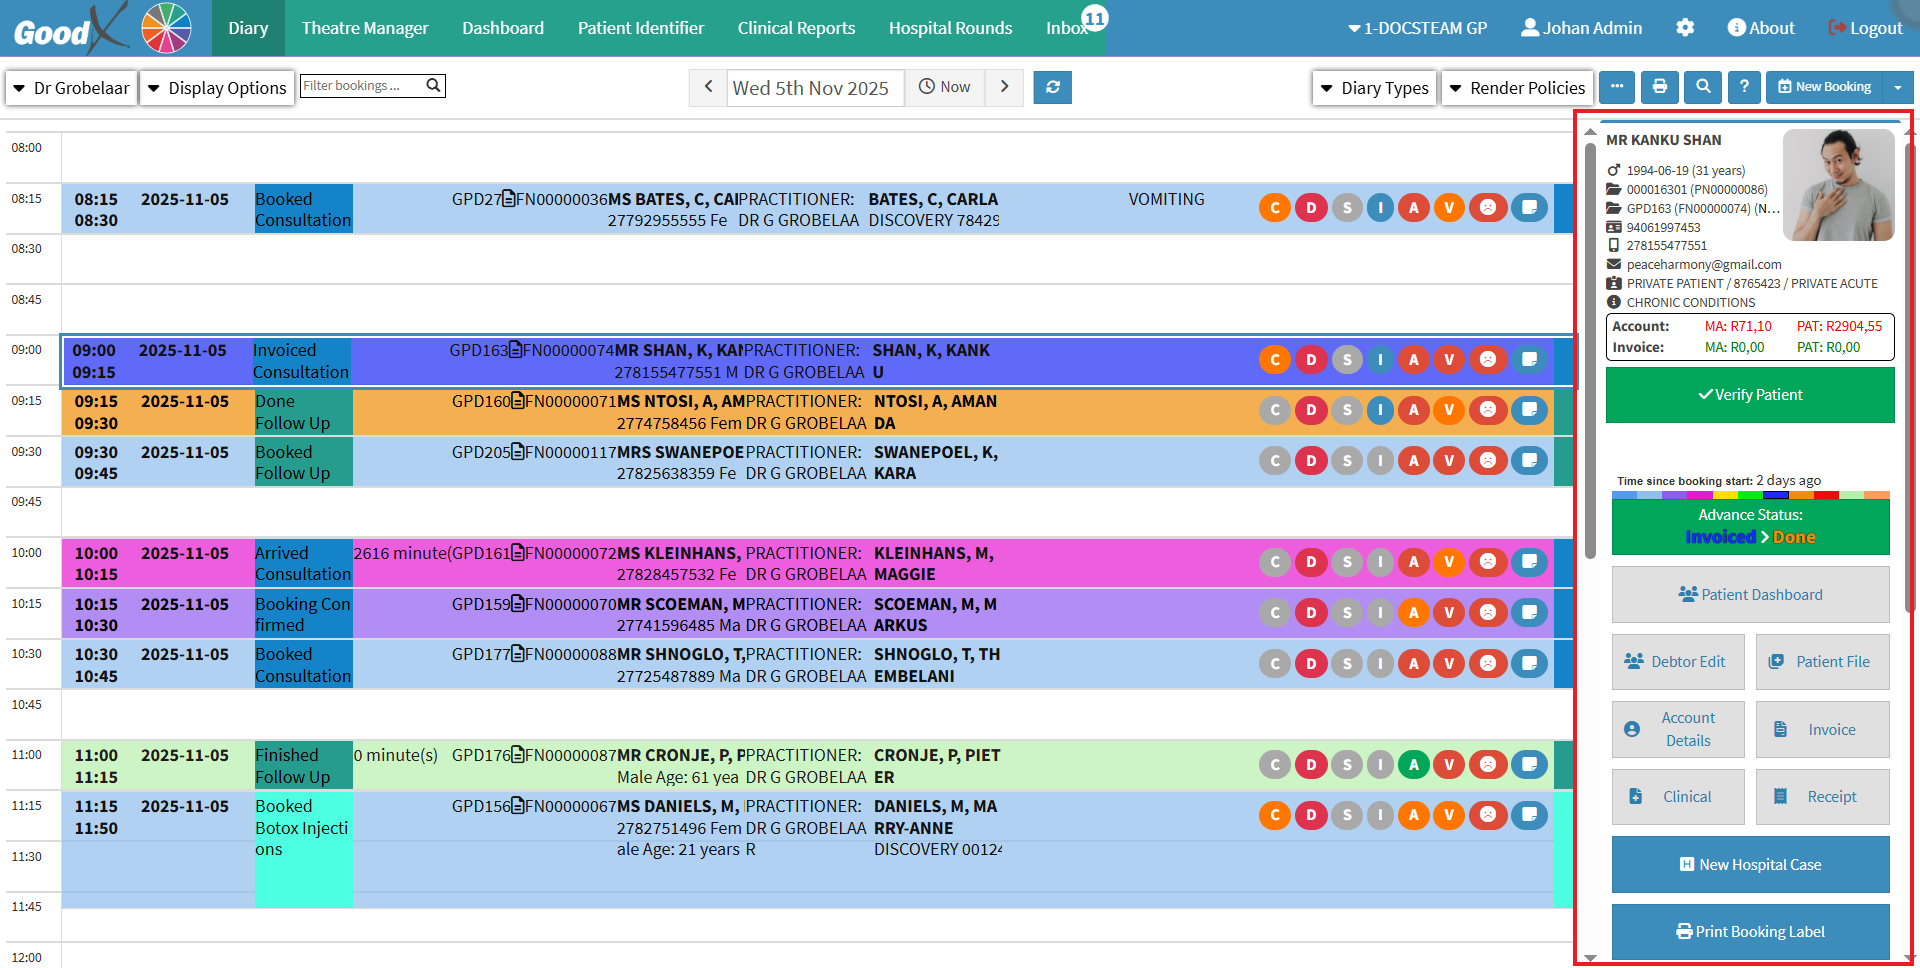Click the colored booking status progress strip
This screenshot has height=968, width=1920.
(x=1750, y=495)
